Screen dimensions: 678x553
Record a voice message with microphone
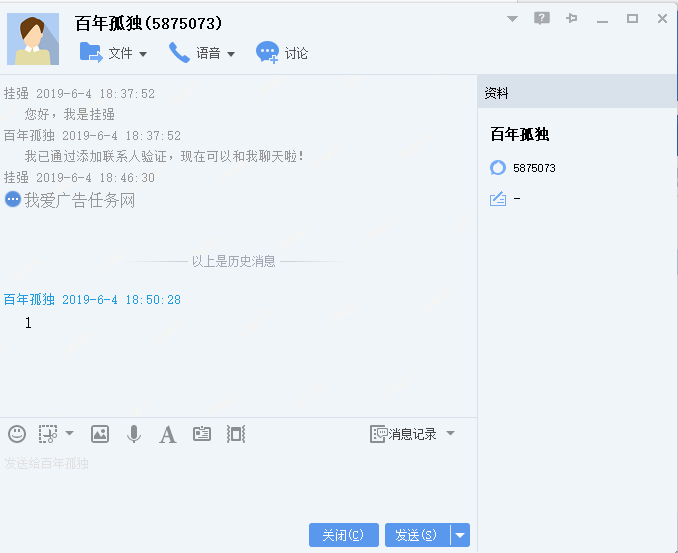(134, 434)
